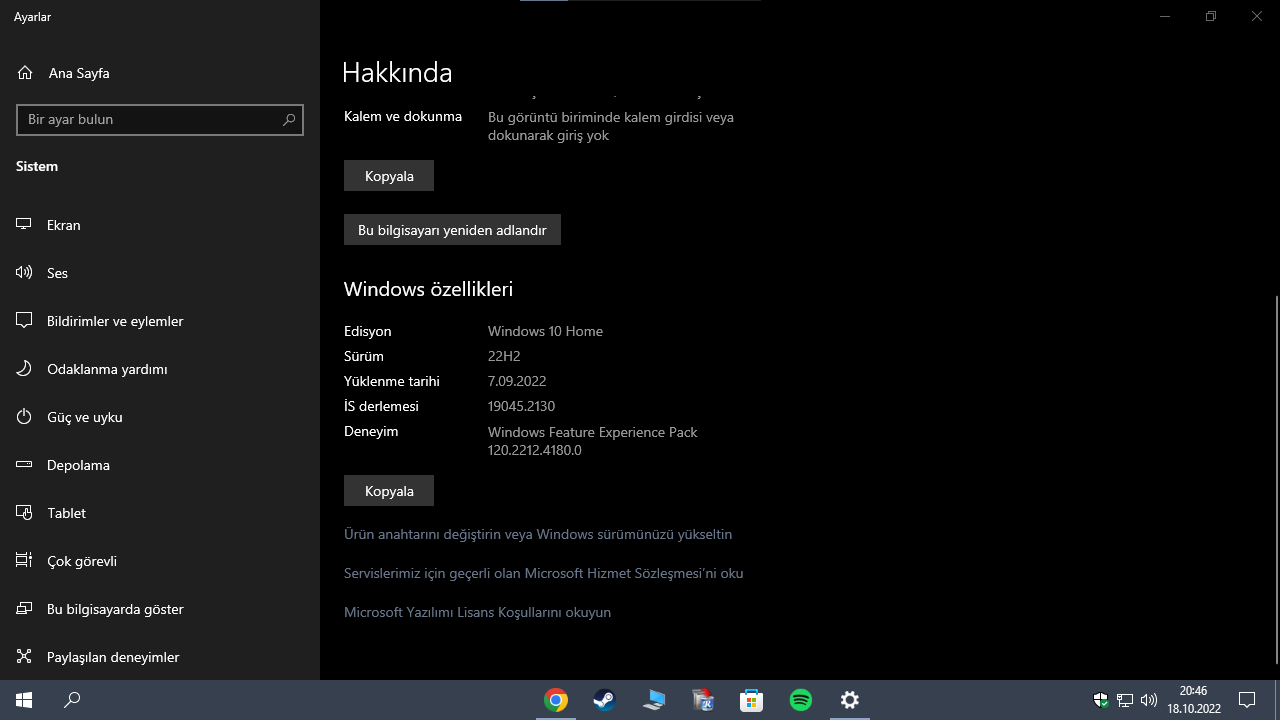Viewport: 1280px width, 720px height.
Task: Click the volume icon in the system tray
Action: point(1149,700)
